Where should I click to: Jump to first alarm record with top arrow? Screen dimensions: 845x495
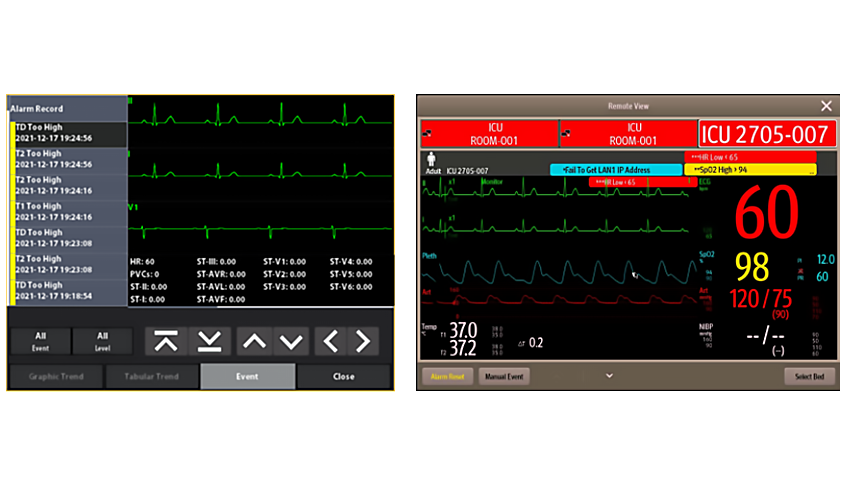166,341
